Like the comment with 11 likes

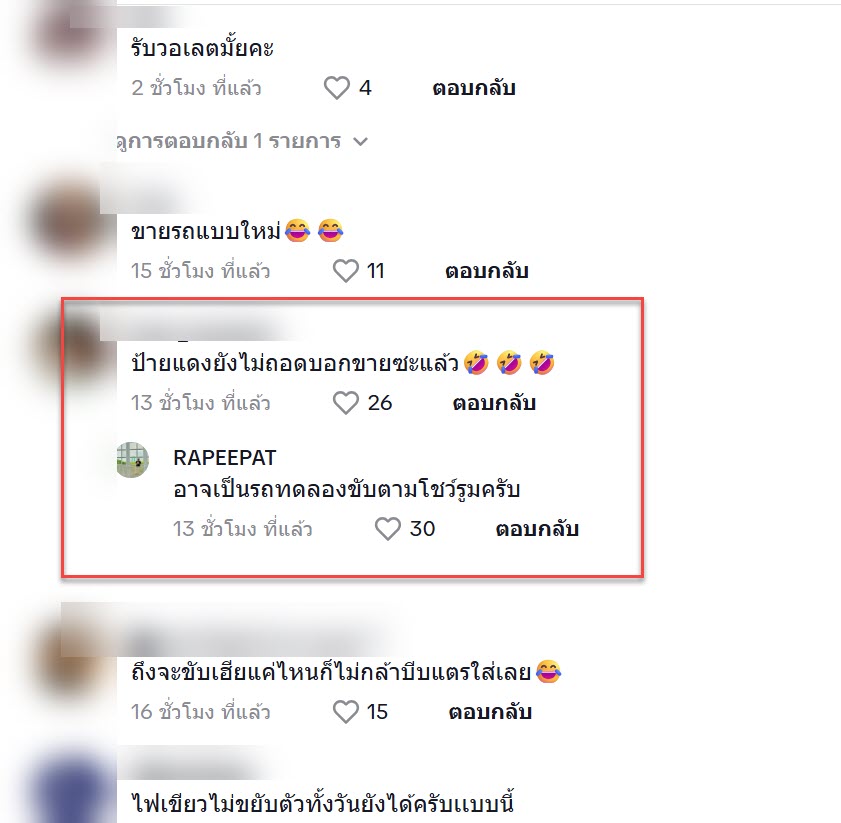(345, 270)
